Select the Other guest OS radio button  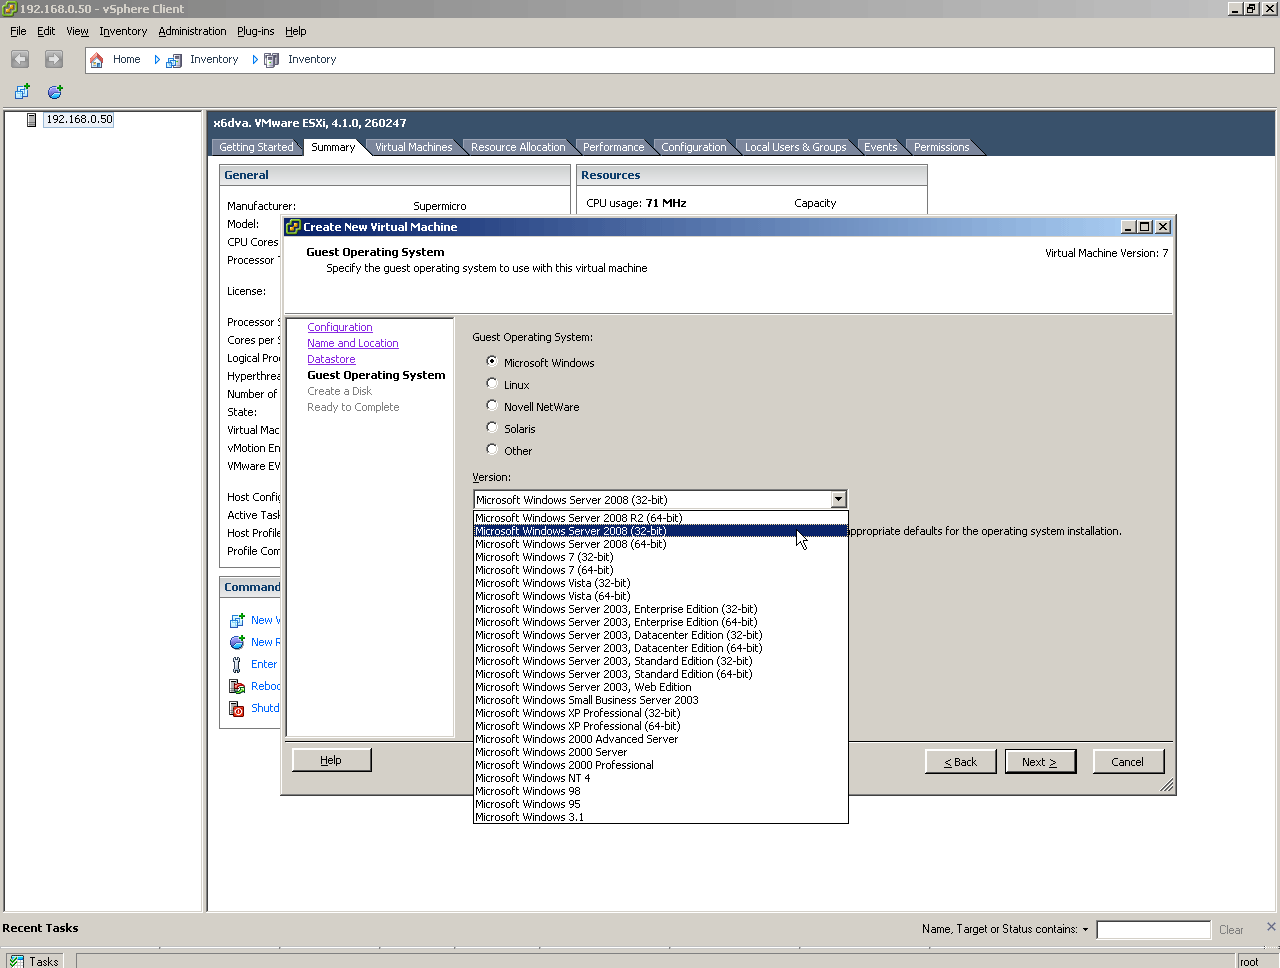[x=492, y=449]
